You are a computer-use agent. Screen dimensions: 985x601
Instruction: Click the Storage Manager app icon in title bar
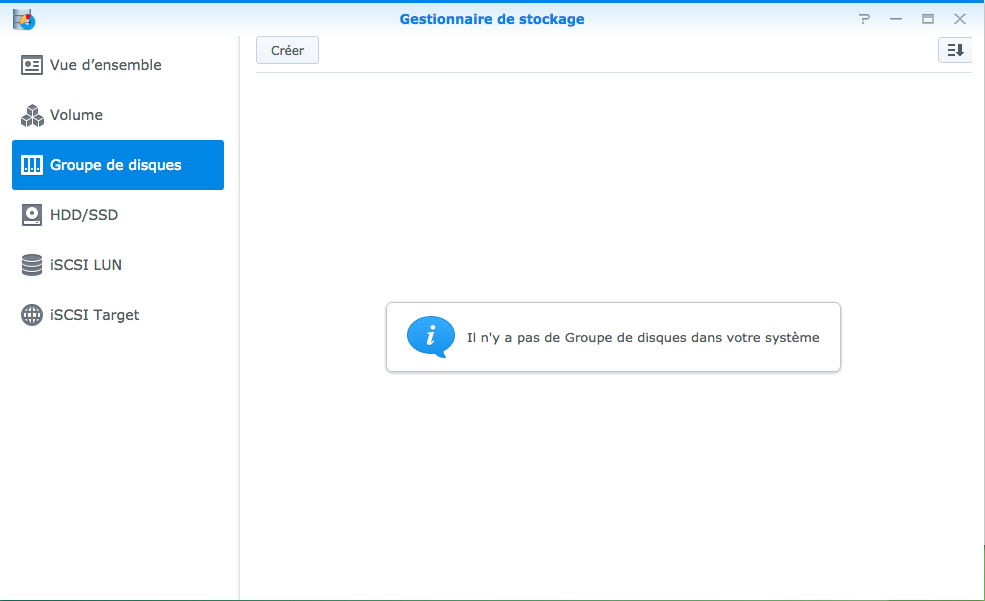(x=24, y=19)
